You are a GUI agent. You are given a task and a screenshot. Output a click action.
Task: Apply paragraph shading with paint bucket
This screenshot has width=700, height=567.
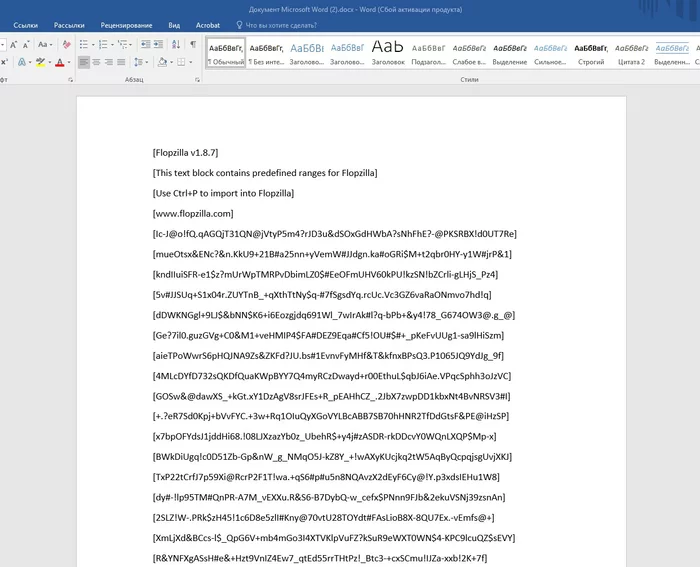click(162, 62)
